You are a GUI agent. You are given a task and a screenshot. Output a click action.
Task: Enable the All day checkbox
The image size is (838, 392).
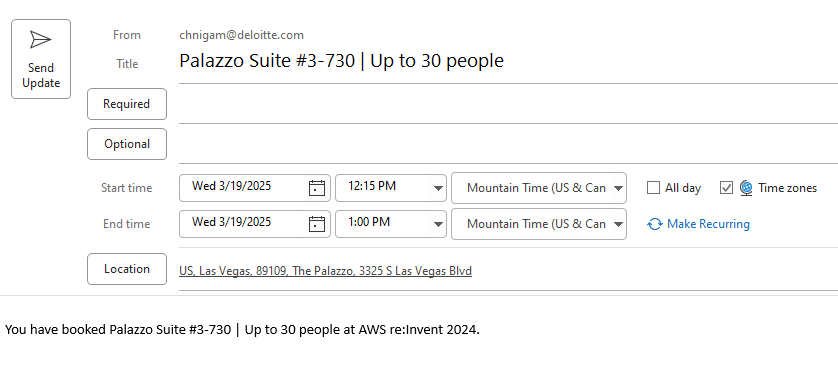653,188
